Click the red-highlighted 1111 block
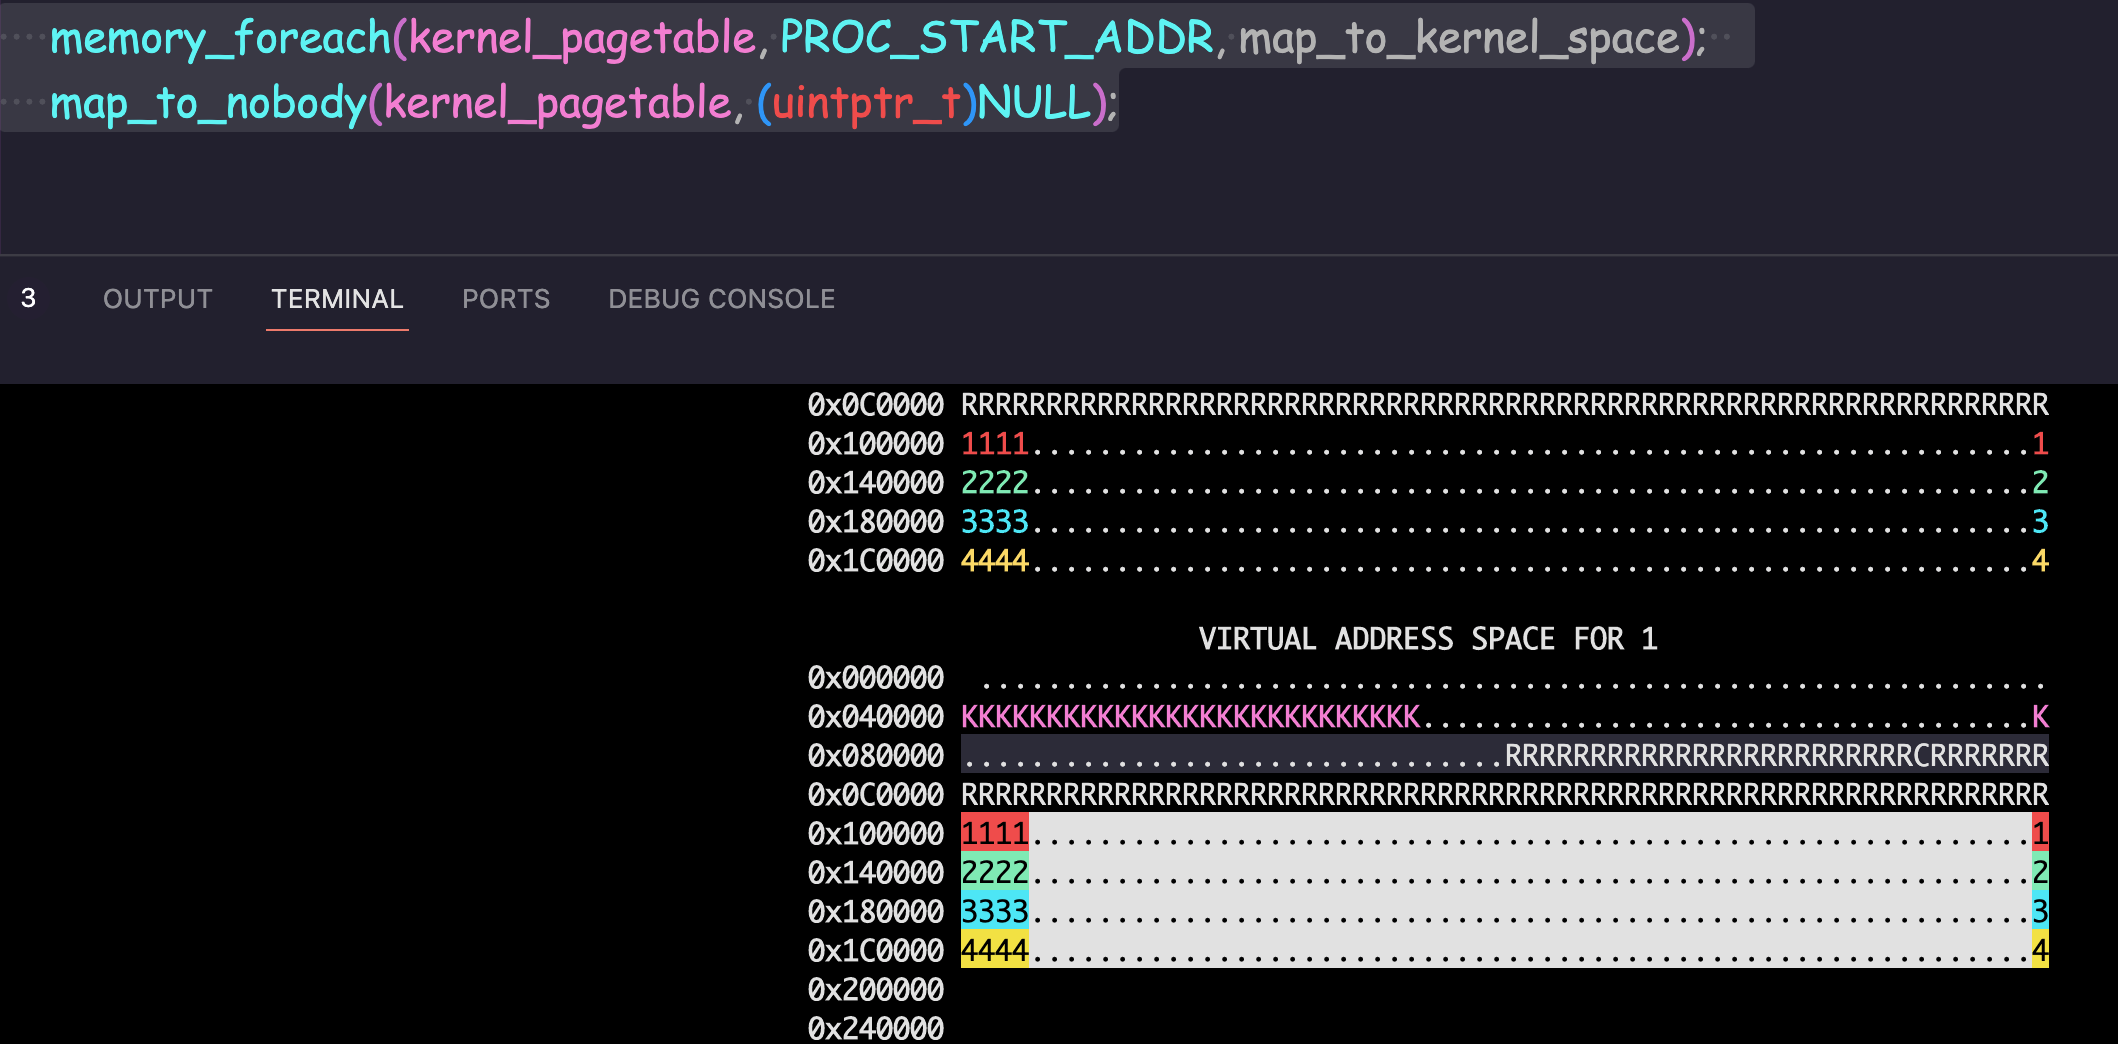Image resolution: width=2118 pixels, height=1044 pixels. pyautogui.click(x=994, y=833)
